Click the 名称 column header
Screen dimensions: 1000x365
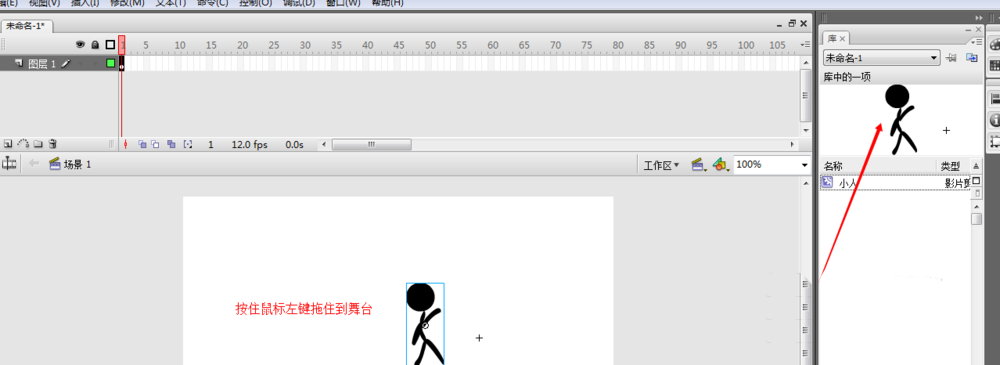(x=833, y=166)
